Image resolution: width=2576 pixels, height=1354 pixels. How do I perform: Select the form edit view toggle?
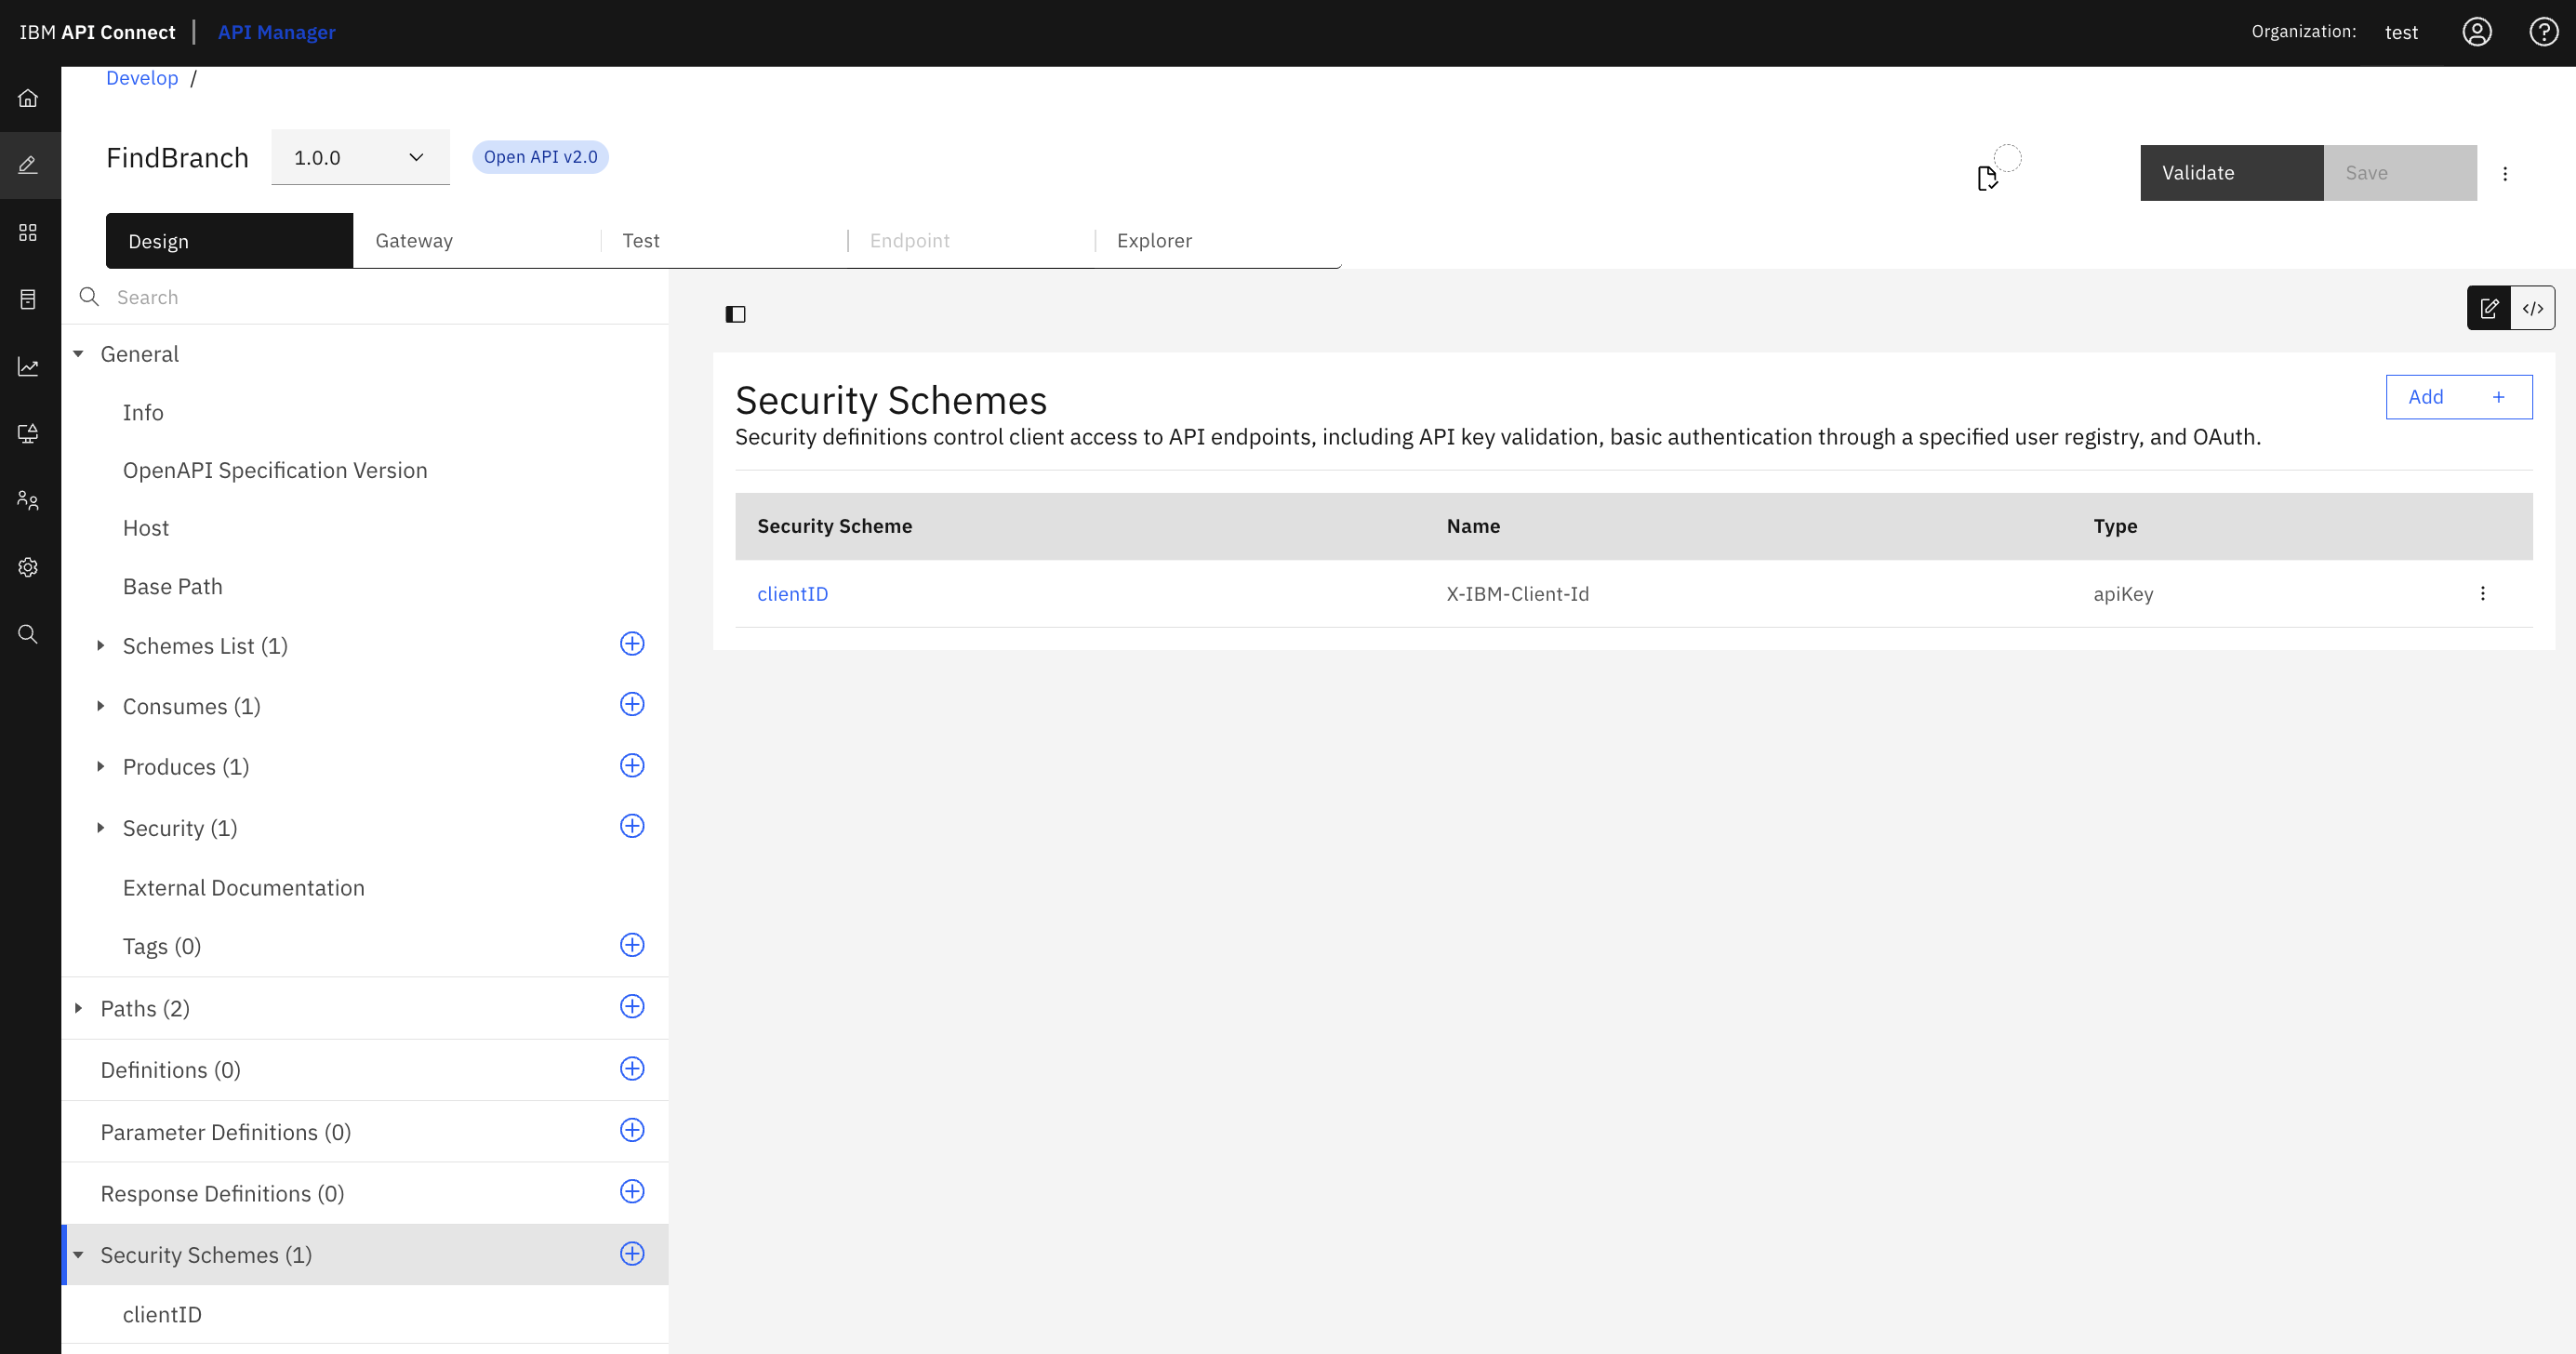pyautogui.click(x=2489, y=308)
